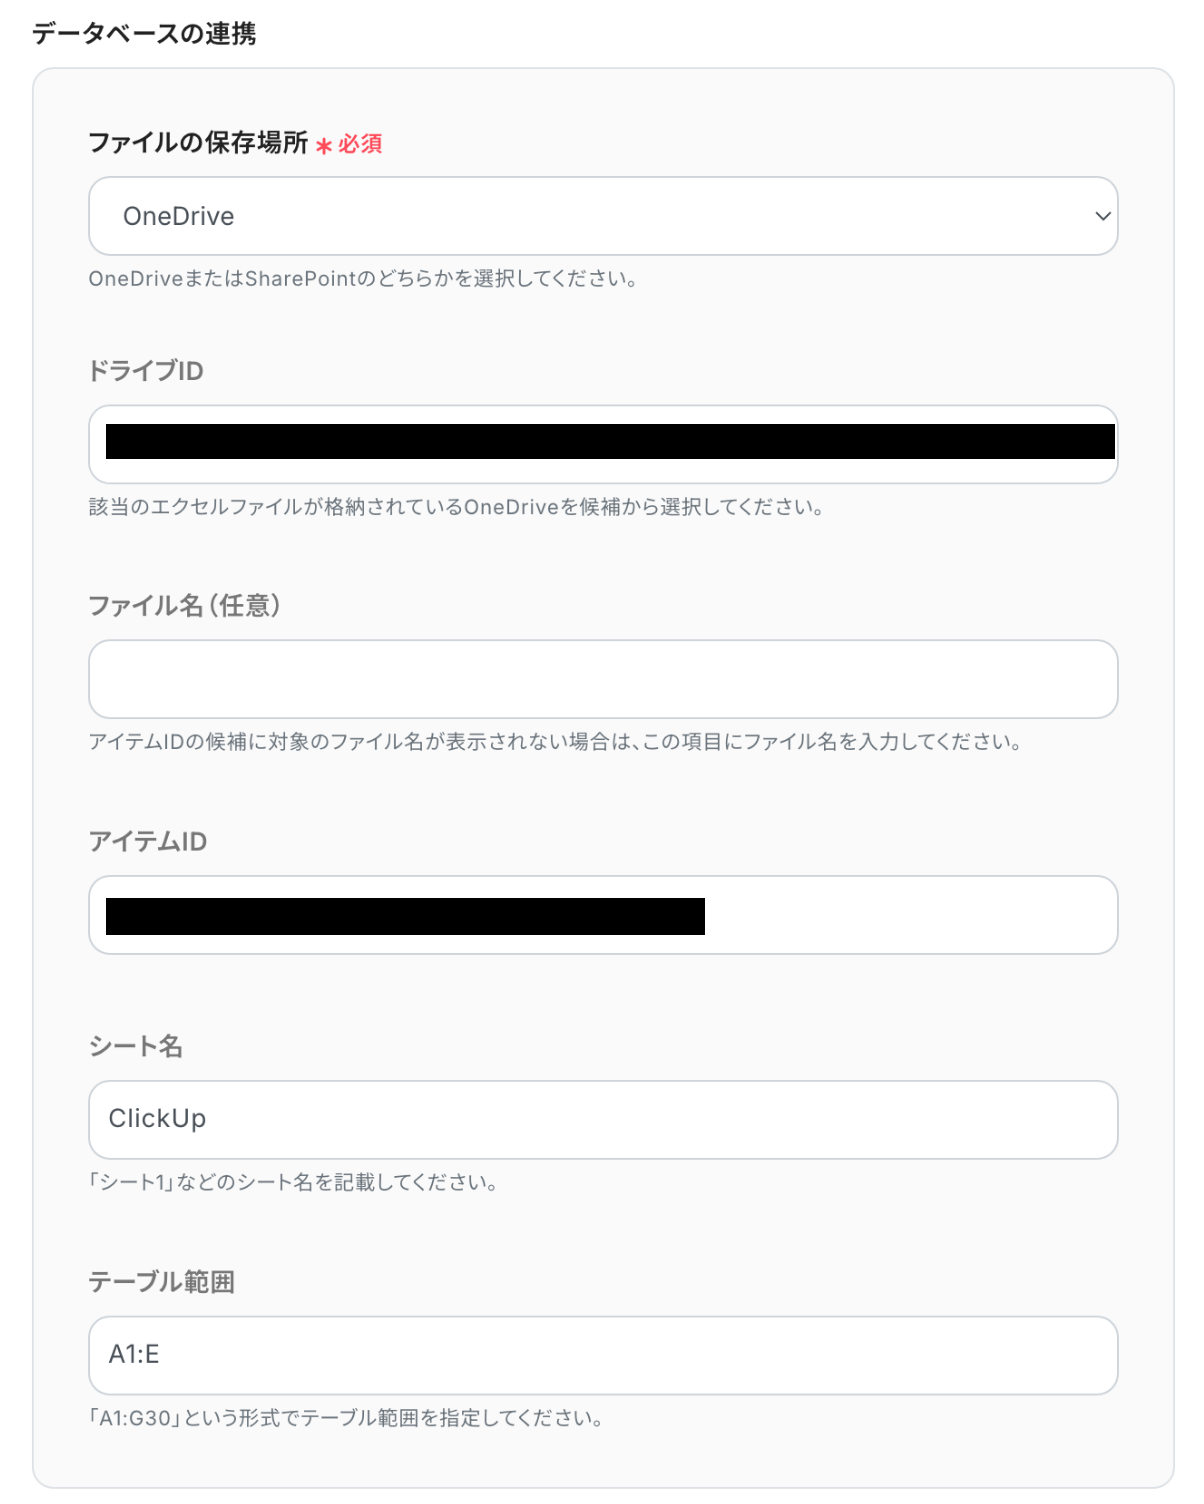
Task: Click the テーブル範囲 label
Action: coord(162,1282)
